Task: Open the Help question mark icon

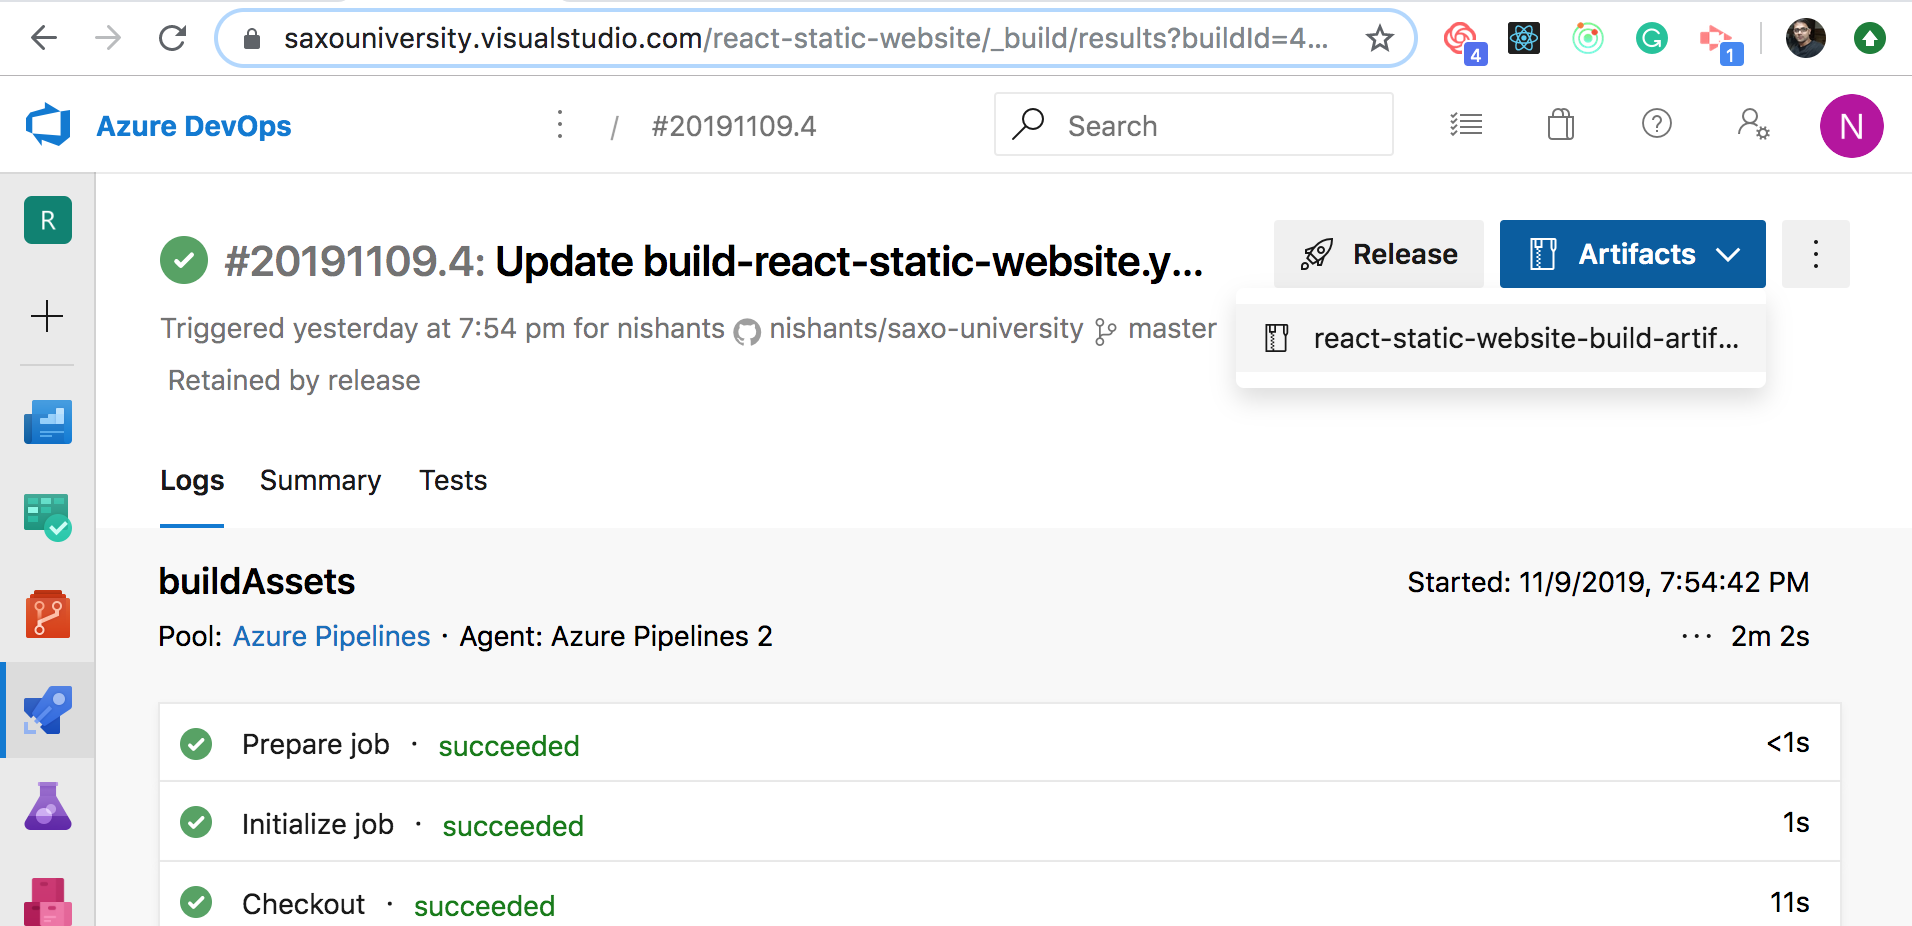Action: (x=1657, y=124)
